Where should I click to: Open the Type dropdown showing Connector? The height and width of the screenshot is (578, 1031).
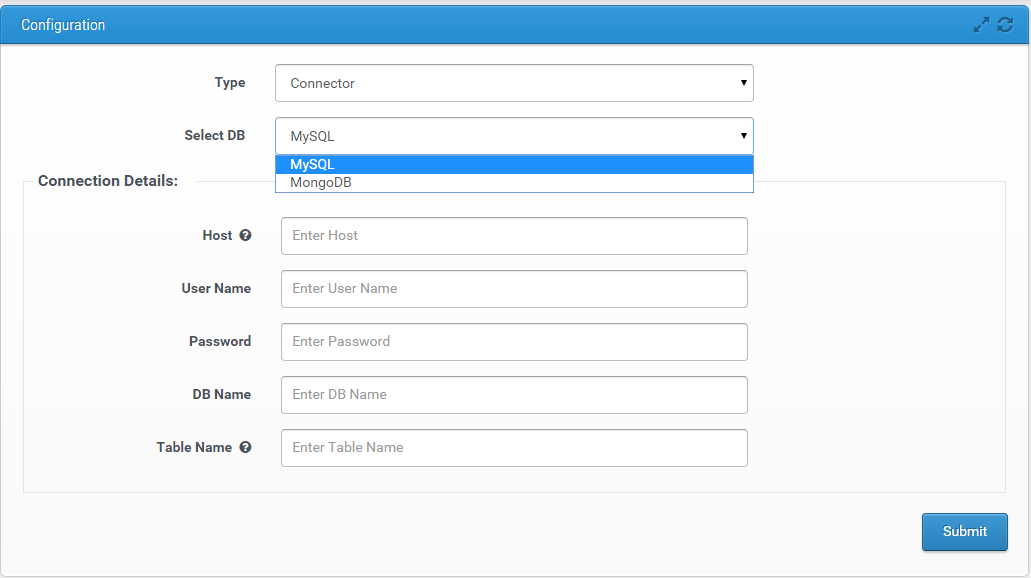point(514,84)
